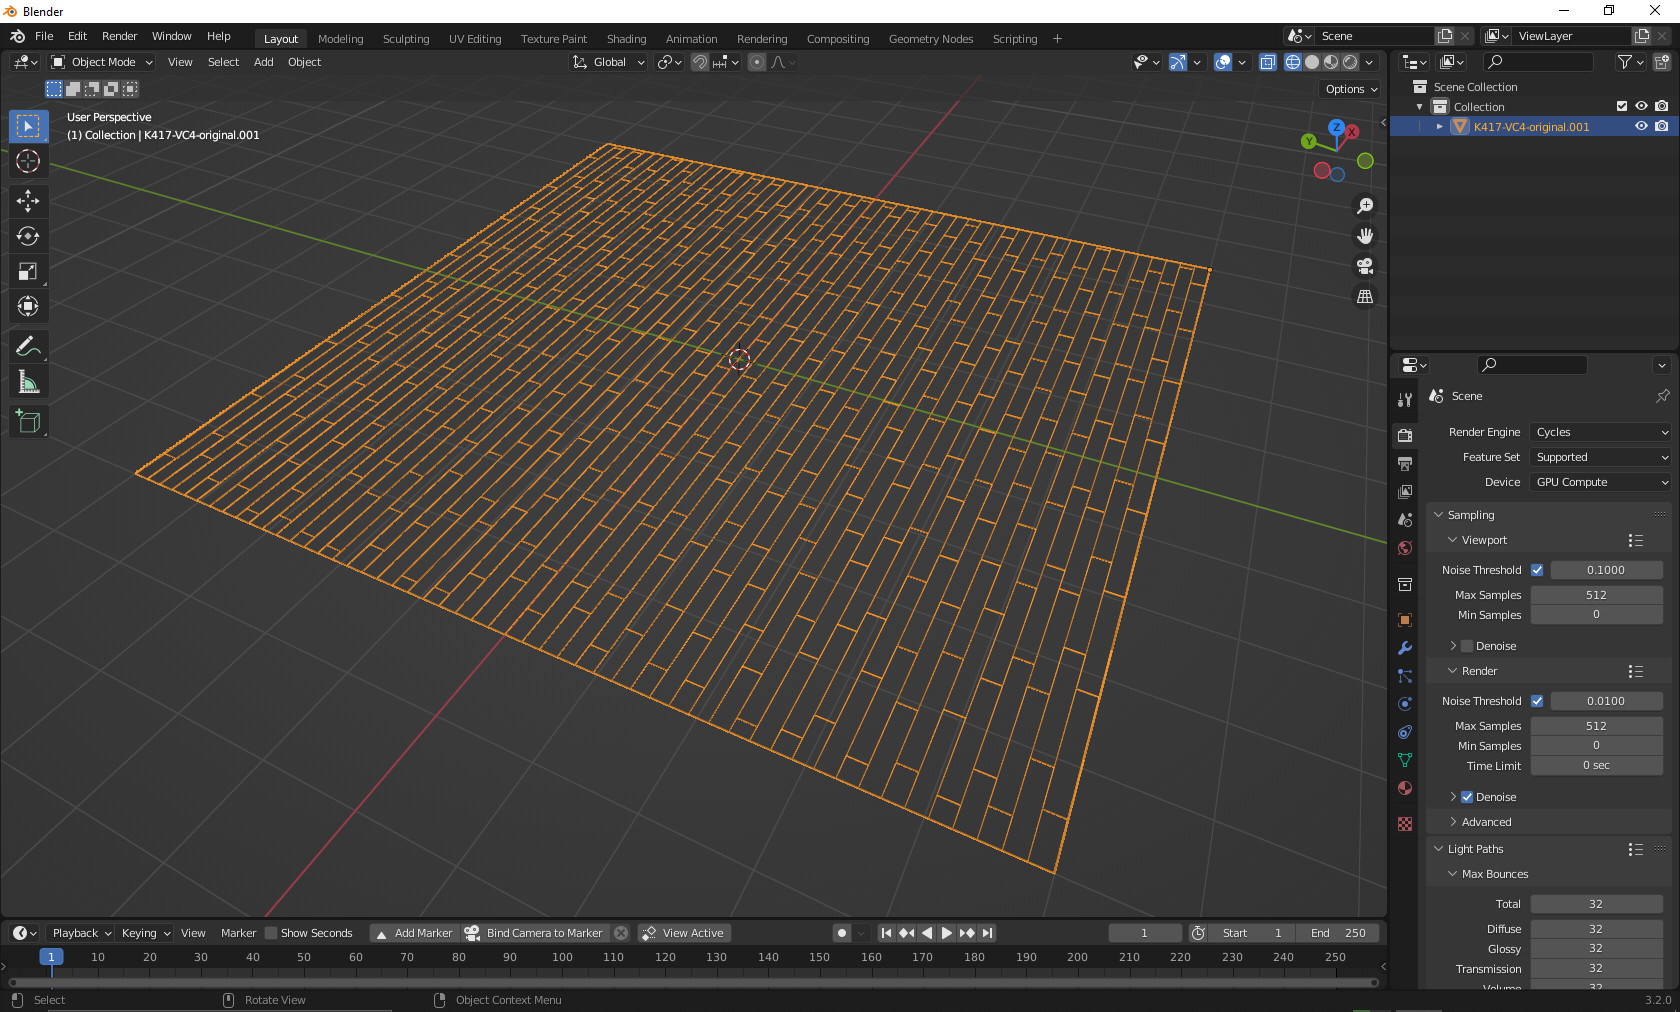
Task: Open World properties tab
Action: point(1405,548)
